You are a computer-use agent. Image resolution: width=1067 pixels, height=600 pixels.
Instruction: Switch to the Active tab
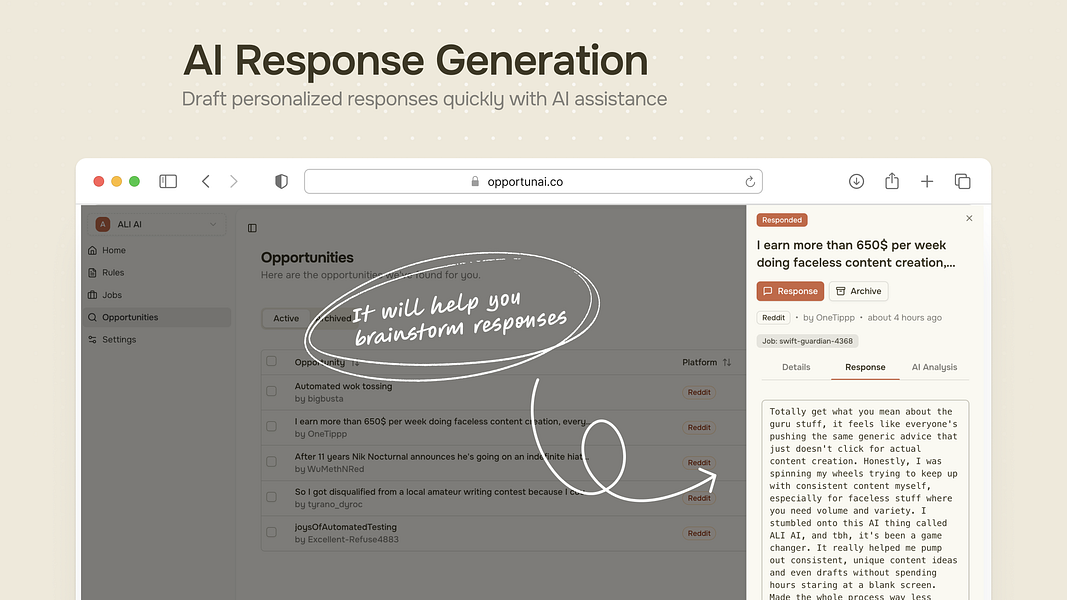pyautogui.click(x=286, y=318)
